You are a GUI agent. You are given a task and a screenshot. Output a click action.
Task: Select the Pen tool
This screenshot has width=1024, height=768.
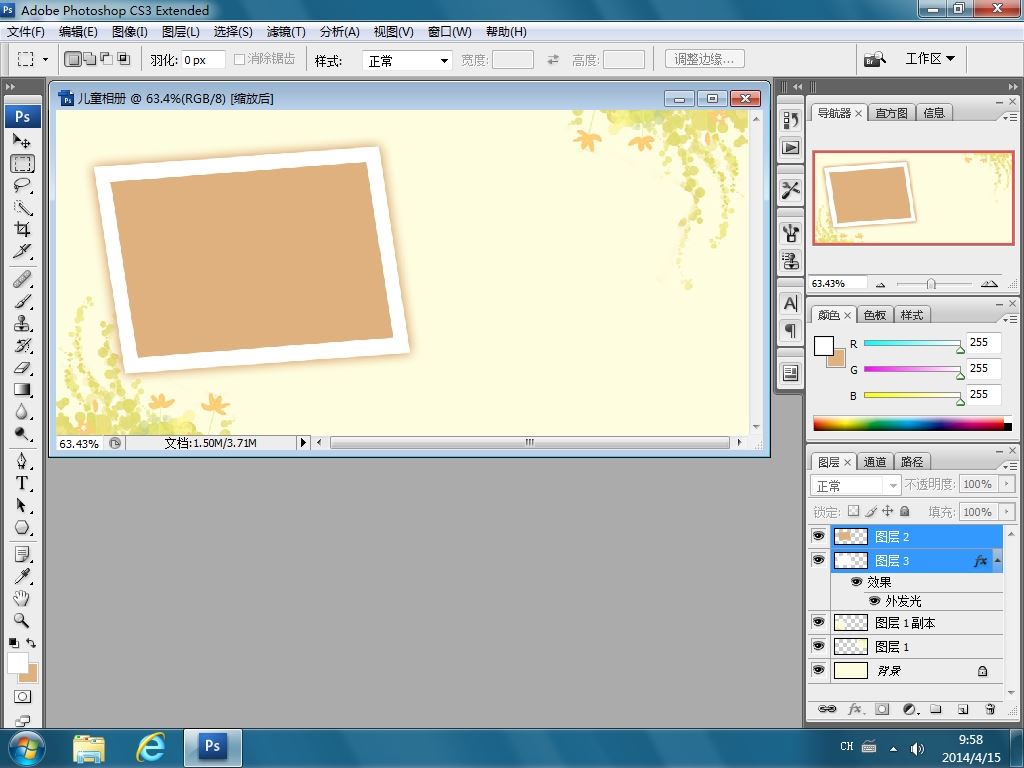[22, 461]
